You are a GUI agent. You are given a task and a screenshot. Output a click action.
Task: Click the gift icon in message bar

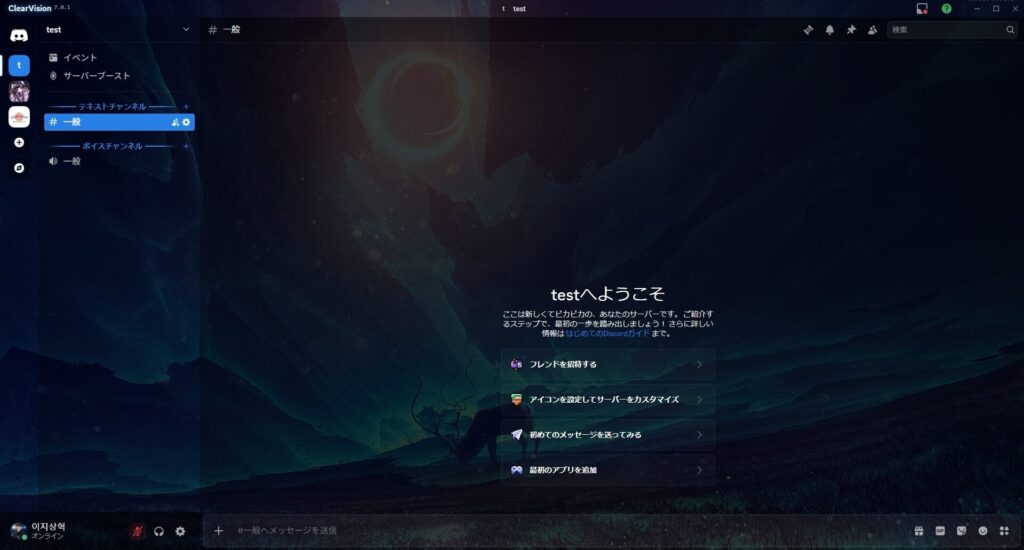click(x=918, y=530)
